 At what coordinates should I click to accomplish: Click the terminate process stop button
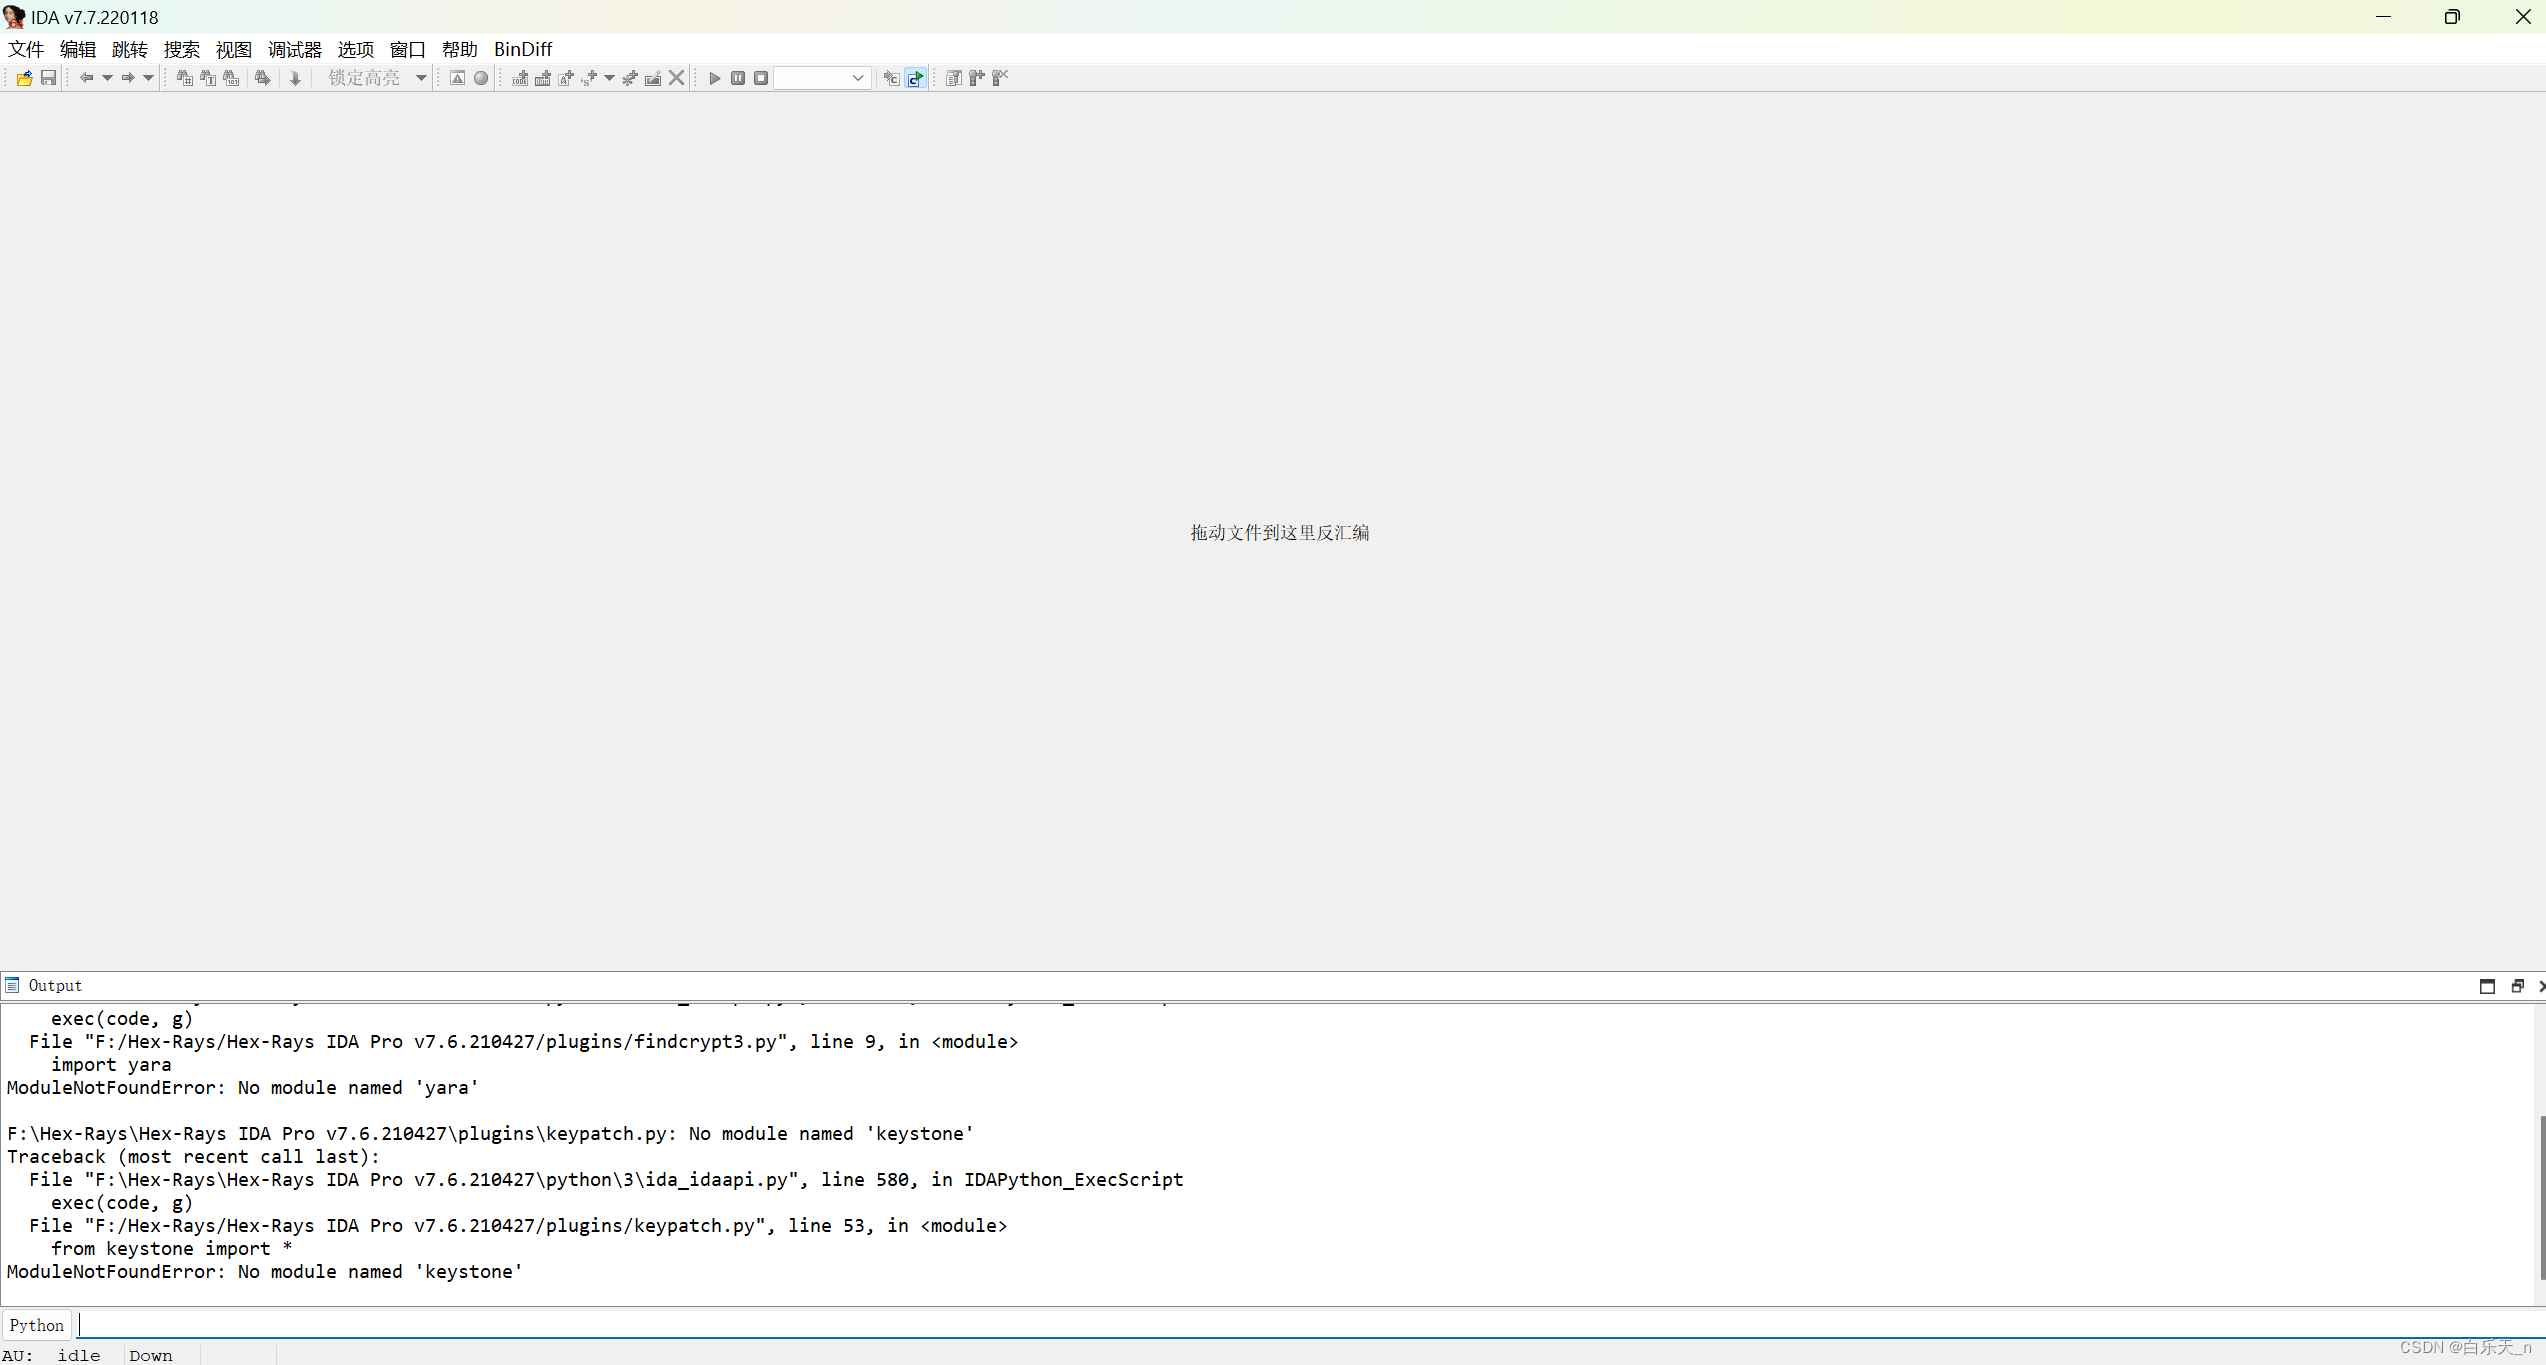761,78
